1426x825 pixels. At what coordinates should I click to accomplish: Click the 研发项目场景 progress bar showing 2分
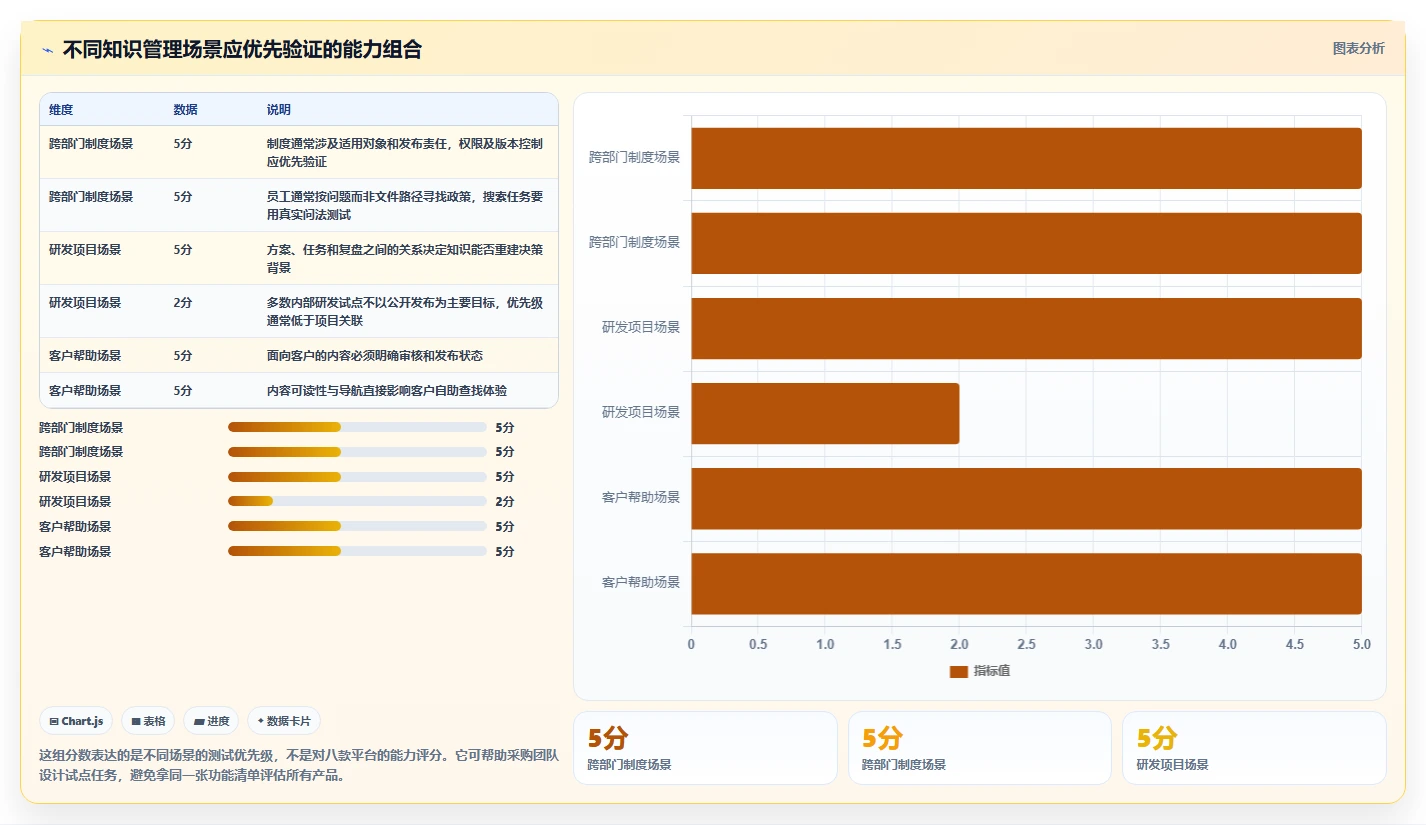click(357, 502)
